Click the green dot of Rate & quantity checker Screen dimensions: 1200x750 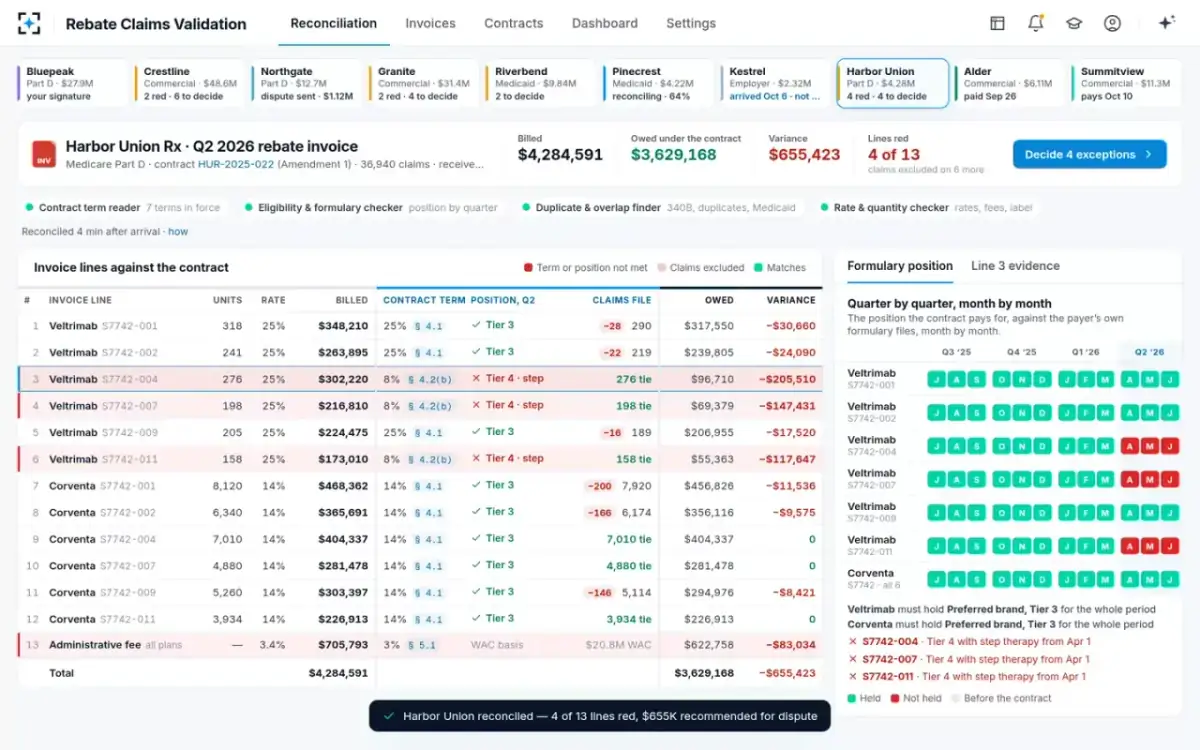825,207
